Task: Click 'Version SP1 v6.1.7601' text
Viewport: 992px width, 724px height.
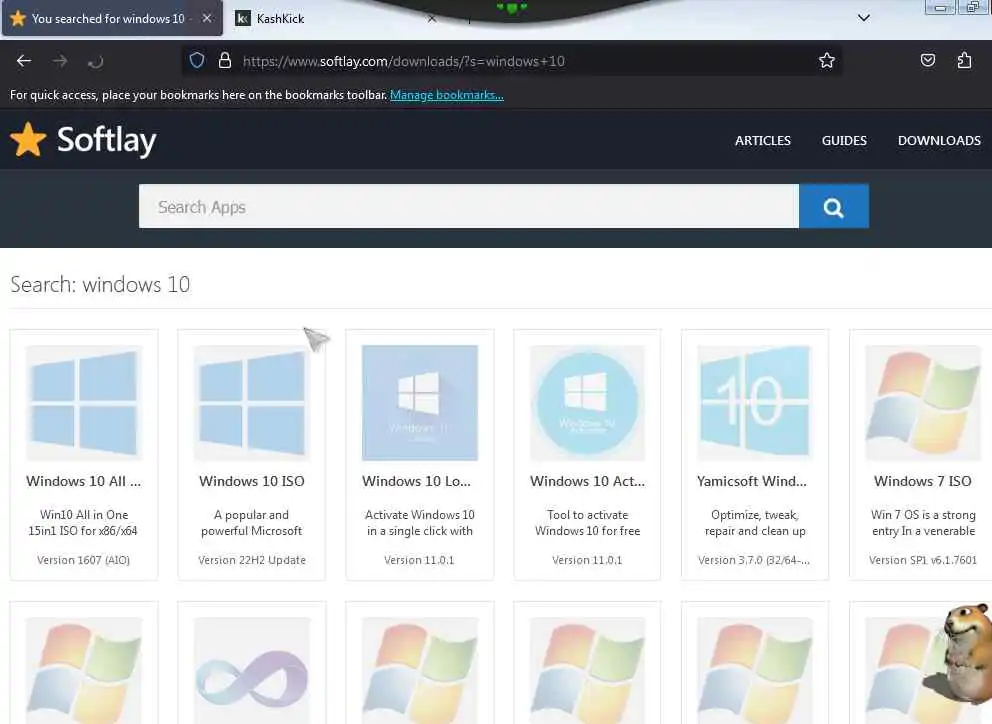Action: coord(922,560)
